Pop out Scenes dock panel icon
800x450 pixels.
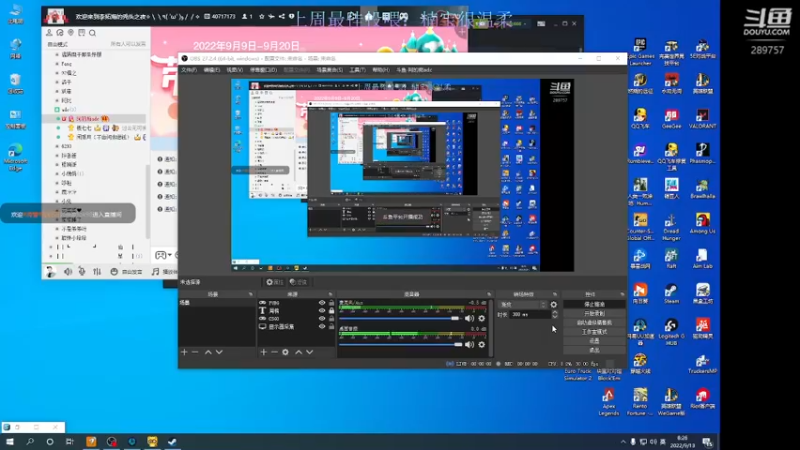[251, 294]
